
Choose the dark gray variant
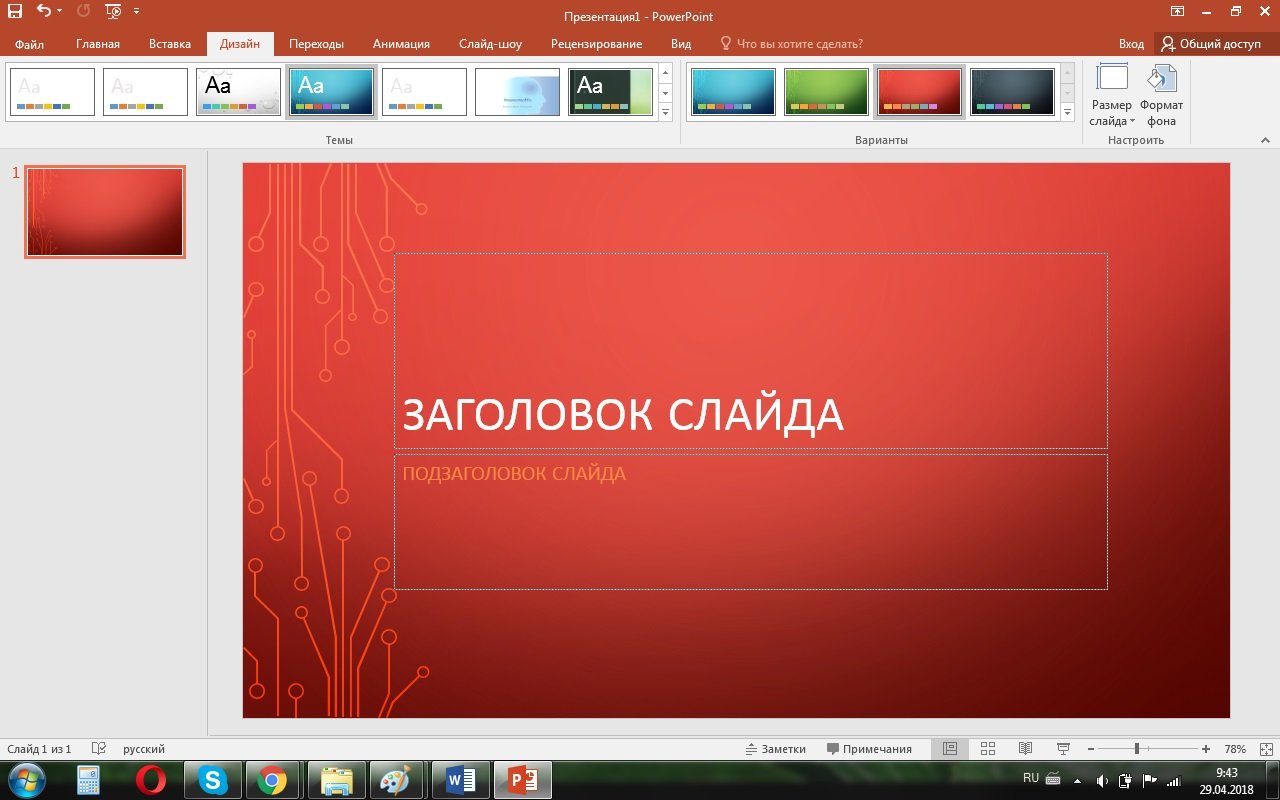(x=1012, y=92)
